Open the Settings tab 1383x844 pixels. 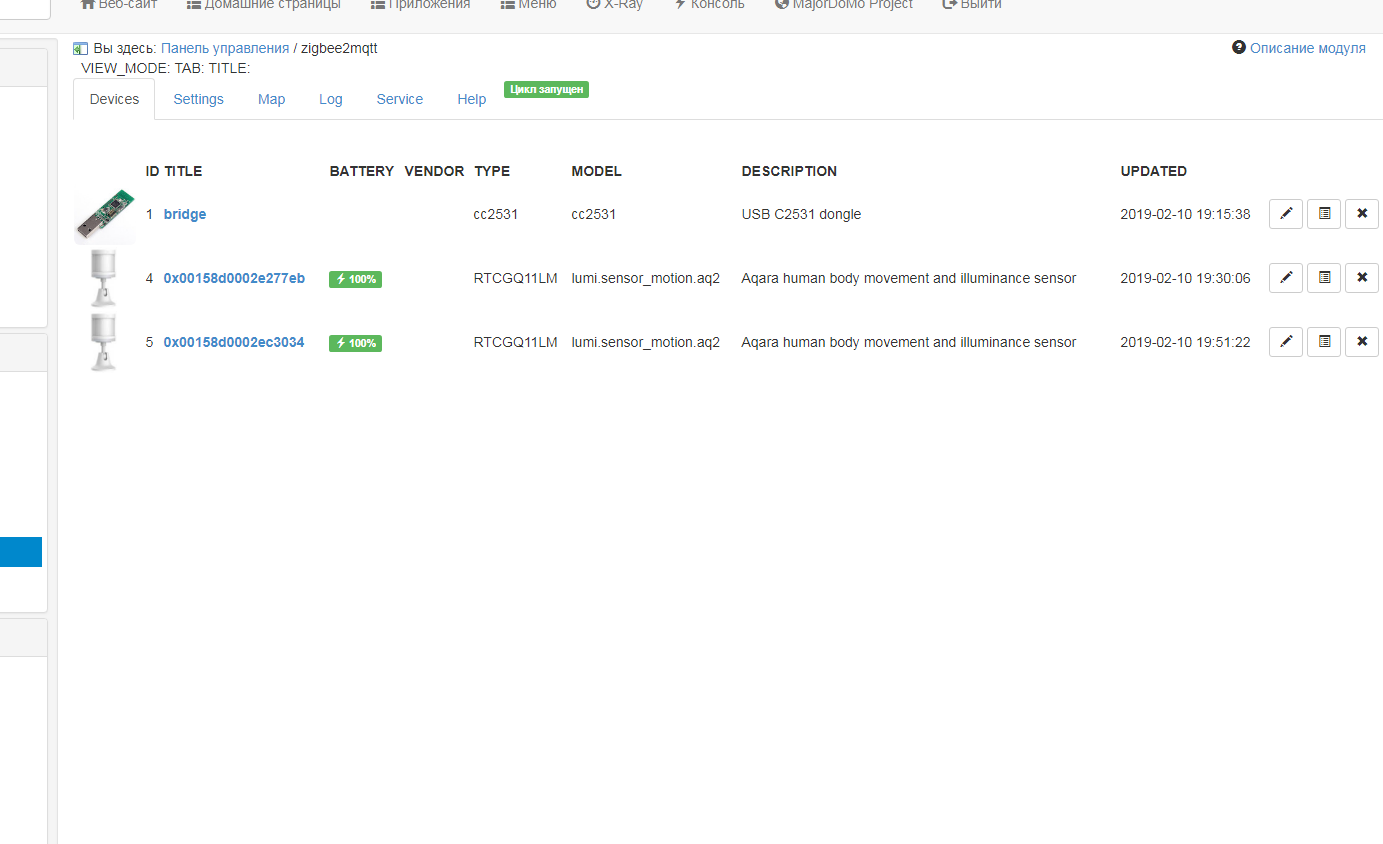[x=198, y=99]
